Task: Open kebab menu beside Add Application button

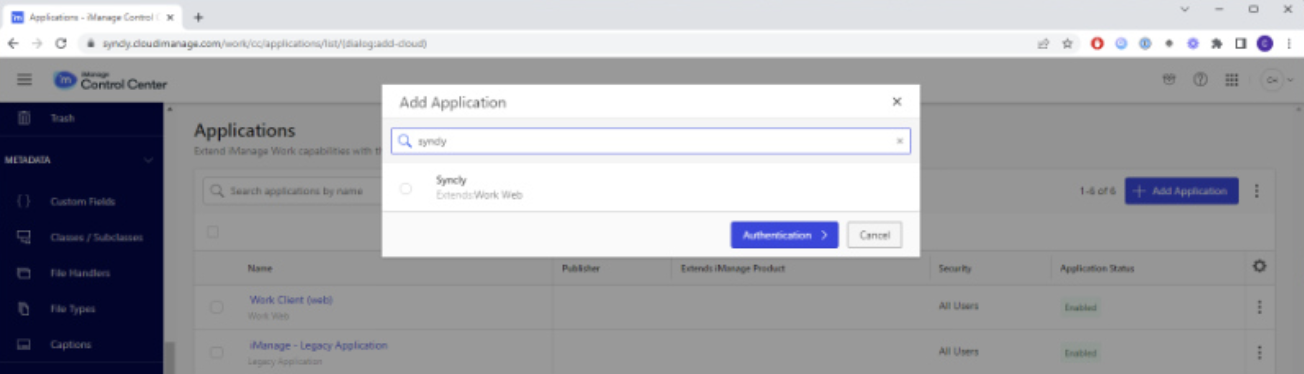Action: click(x=1257, y=190)
